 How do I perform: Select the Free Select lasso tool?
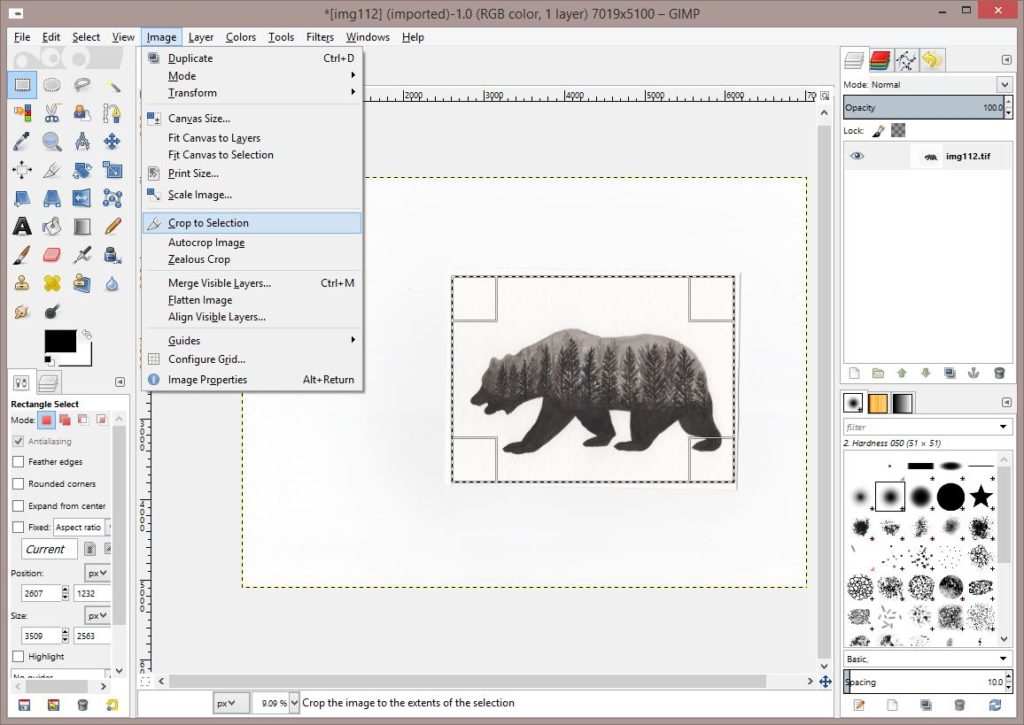82,85
